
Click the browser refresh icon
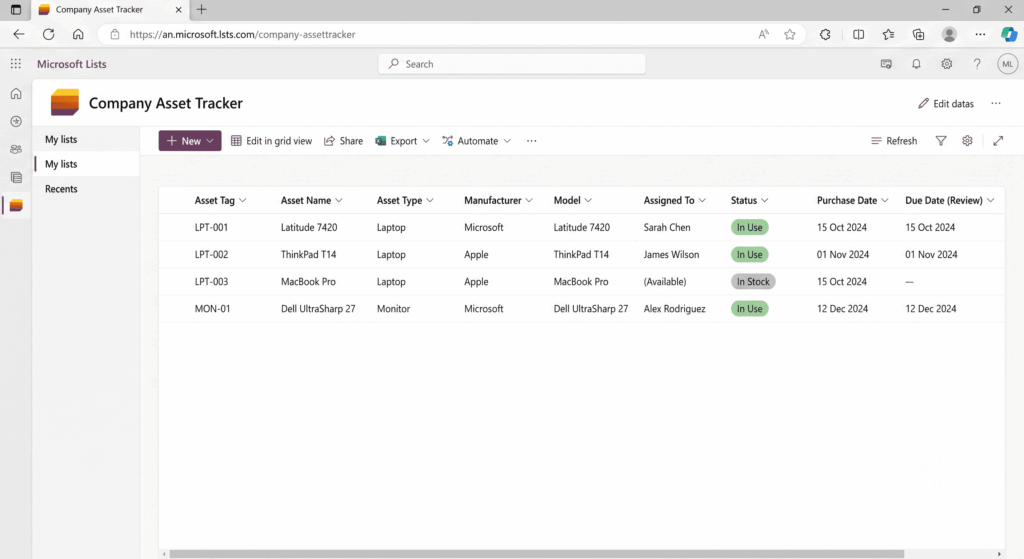pos(48,35)
